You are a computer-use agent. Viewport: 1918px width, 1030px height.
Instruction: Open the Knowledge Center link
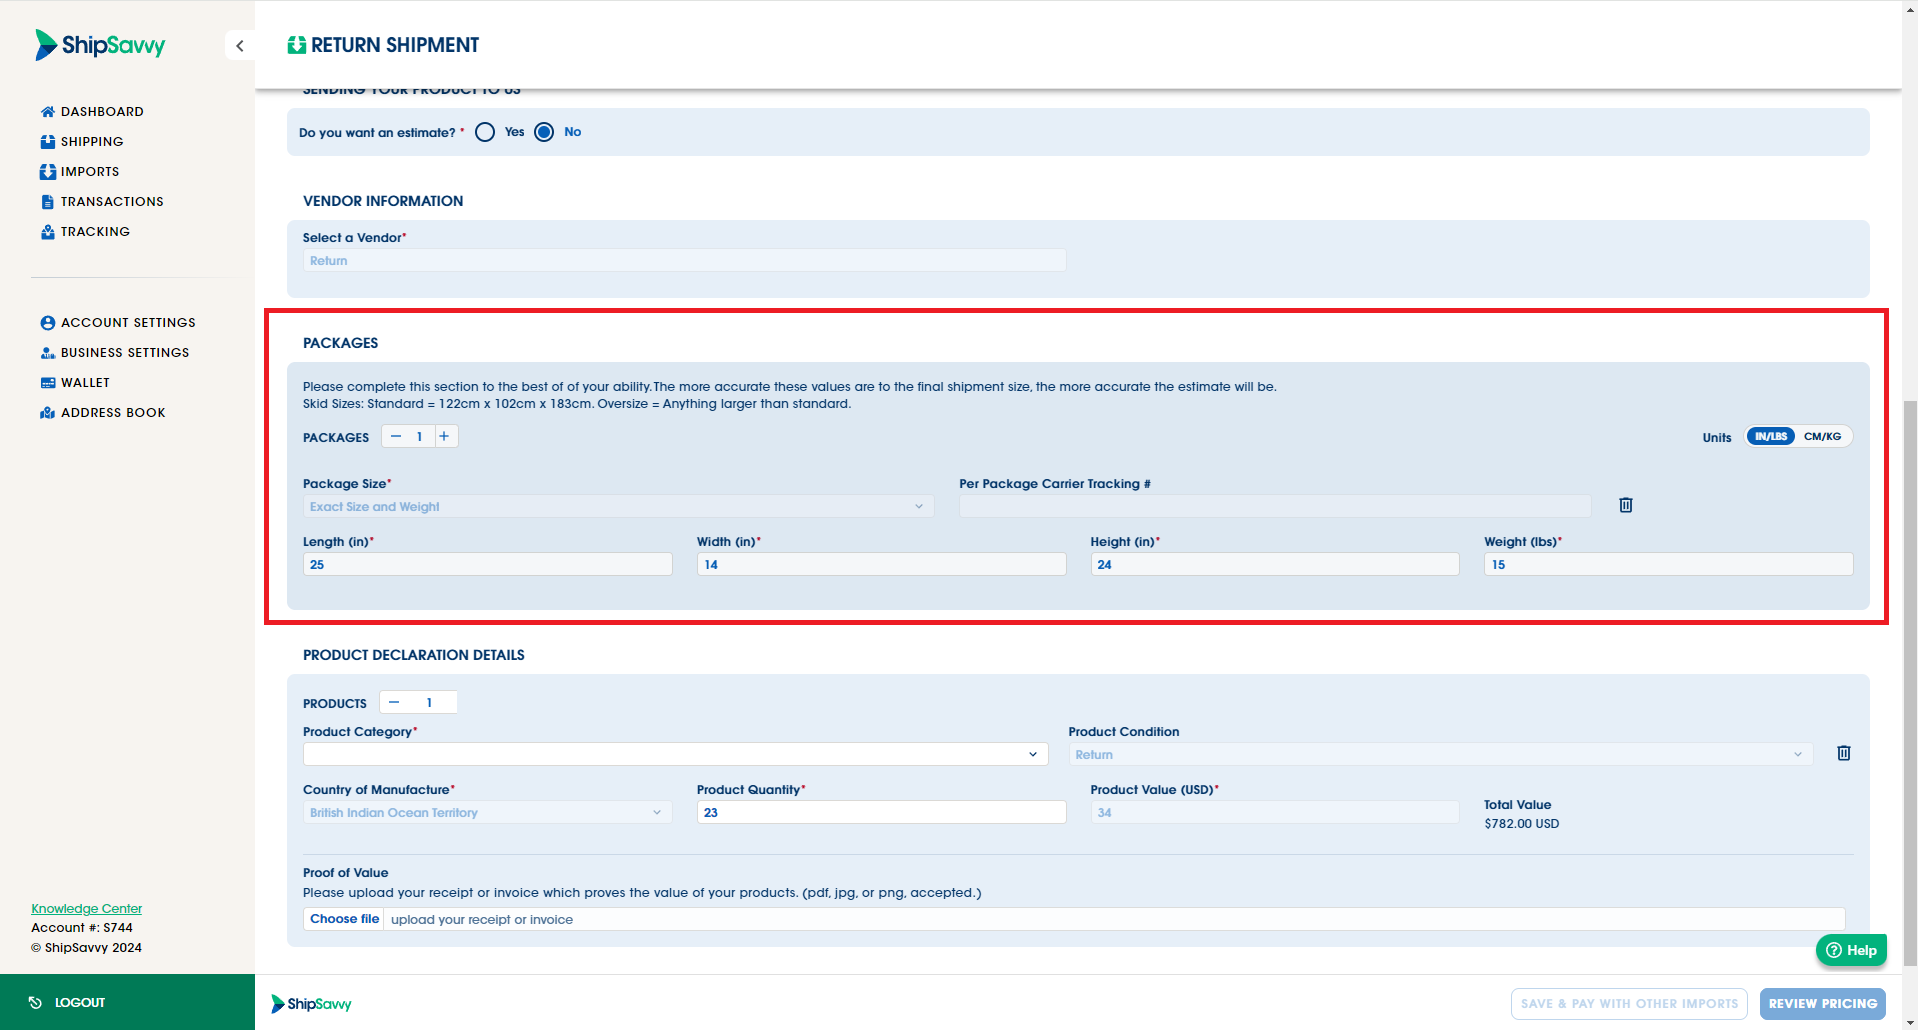(87, 909)
